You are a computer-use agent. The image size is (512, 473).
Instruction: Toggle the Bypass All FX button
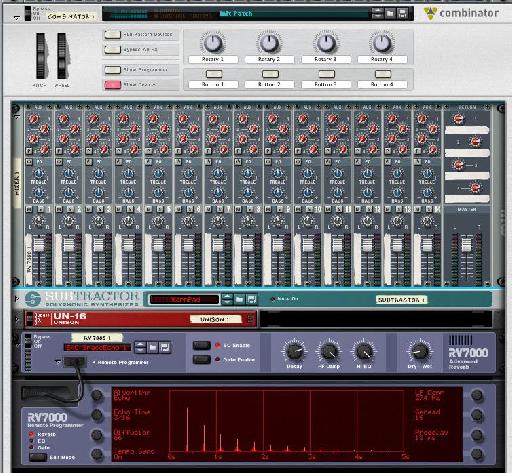(112, 50)
